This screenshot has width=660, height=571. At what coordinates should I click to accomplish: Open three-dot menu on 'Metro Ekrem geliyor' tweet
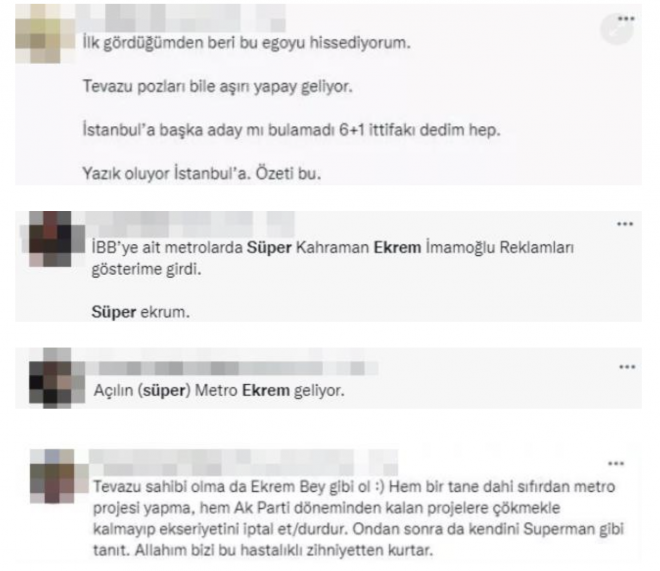(x=627, y=367)
